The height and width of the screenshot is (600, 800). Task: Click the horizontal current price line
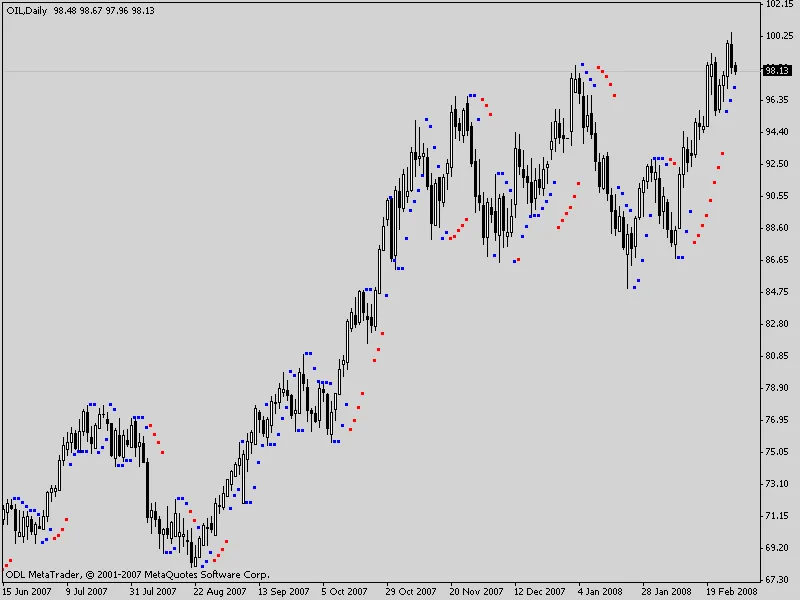pos(400,71)
